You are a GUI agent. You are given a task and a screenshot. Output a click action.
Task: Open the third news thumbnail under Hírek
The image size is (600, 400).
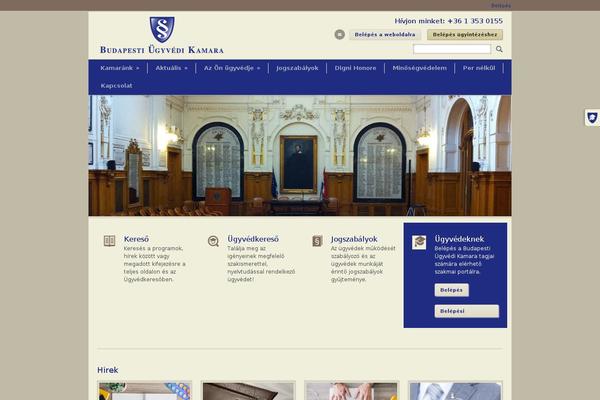coord(352,391)
